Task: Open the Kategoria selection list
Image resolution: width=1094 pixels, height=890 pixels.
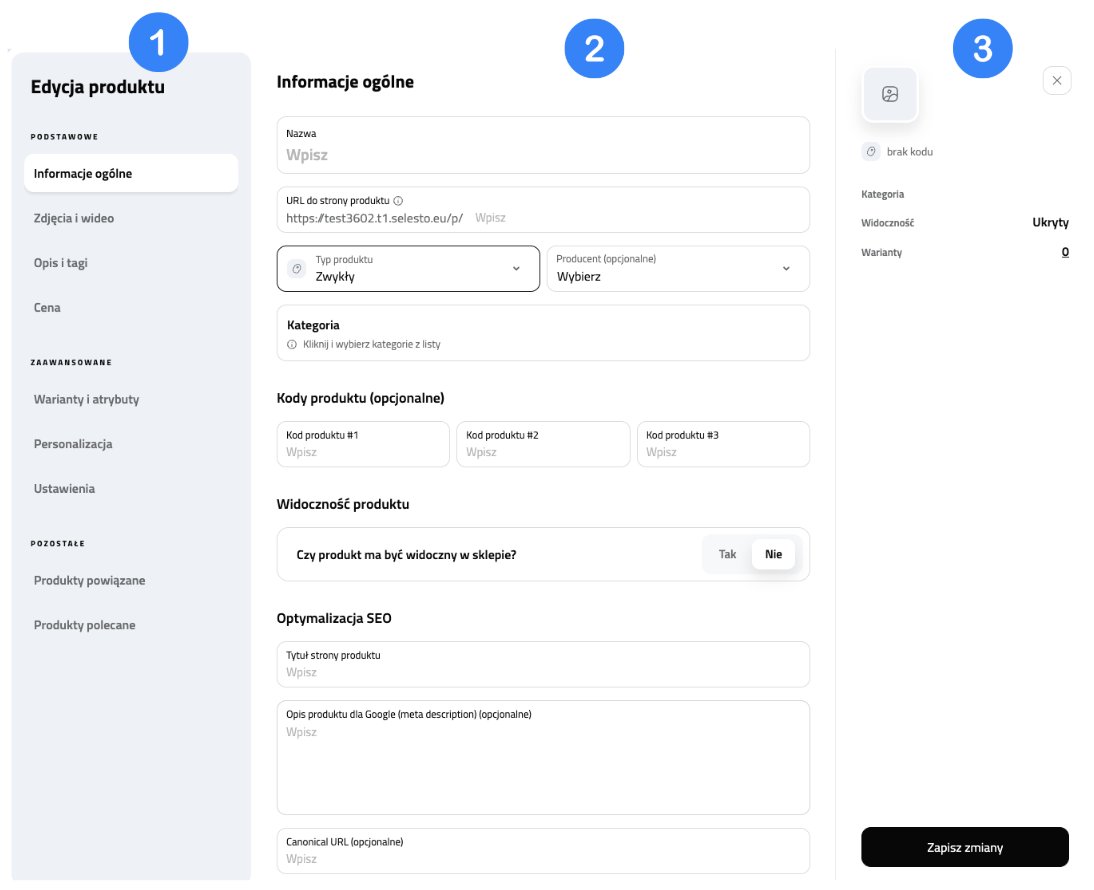Action: (543, 333)
